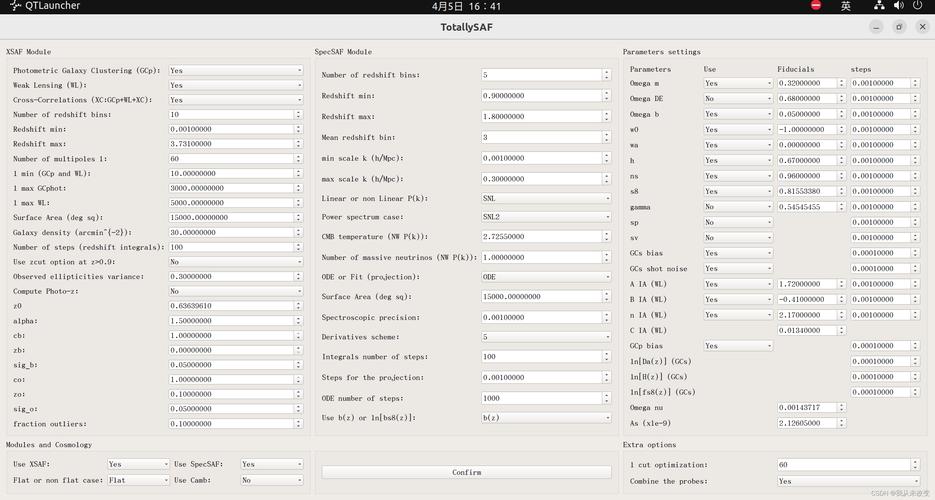Image resolution: width=935 pixels, height=500 pixels.
Task: Open the Use b(z) or ln[bs8(z)] dropdown
Action: [546, 417]
